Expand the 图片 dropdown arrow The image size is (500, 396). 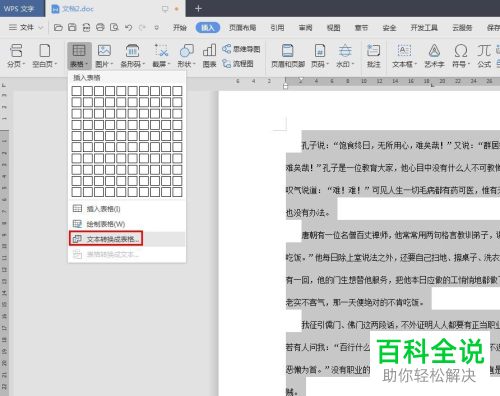click(x=112, y=64)
